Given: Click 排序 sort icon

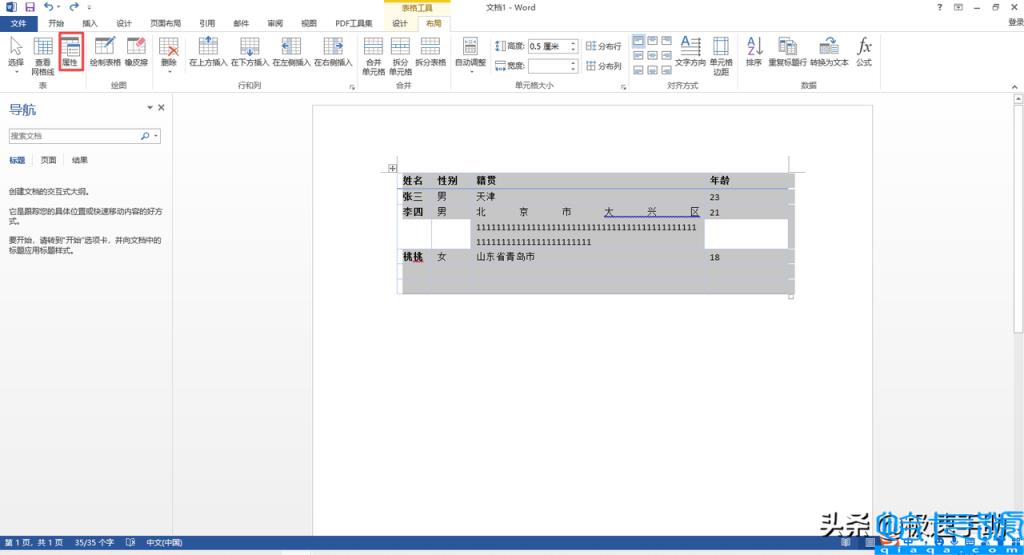Looking at the screenshot, I should click(x=754, y=50).
